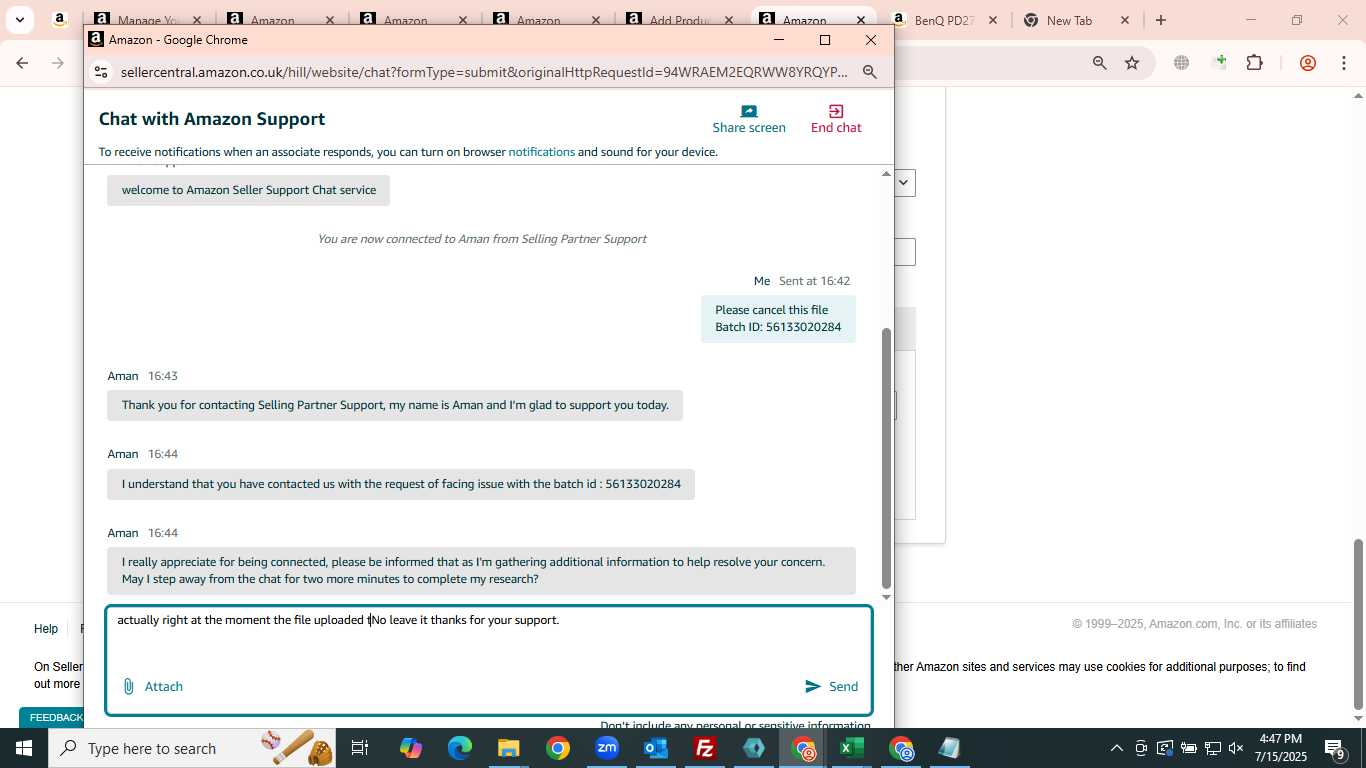1366x768 pixels.
Task: Click the zoom icon in main Chrome toolbar
Action: point(1100,63)
